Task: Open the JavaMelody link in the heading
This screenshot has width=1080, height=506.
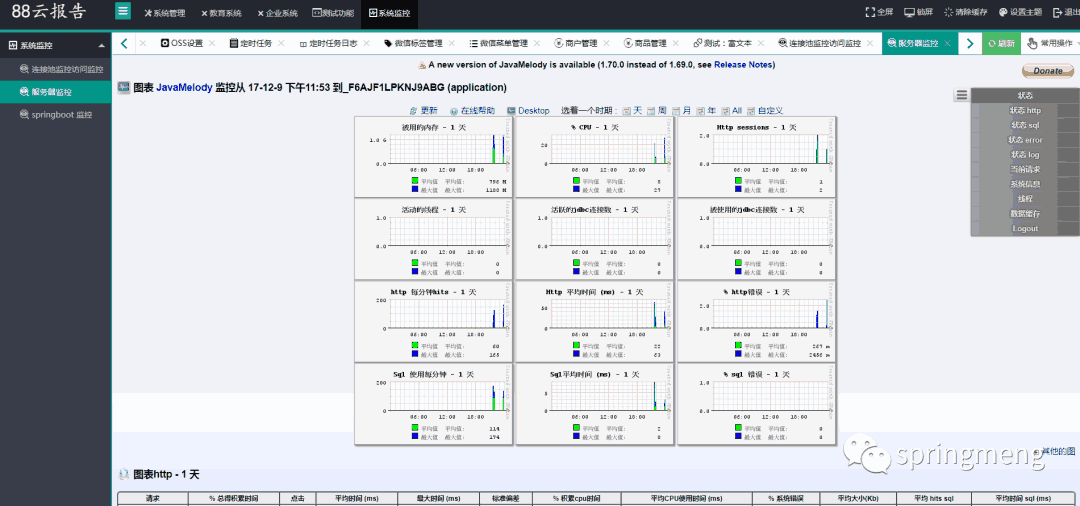Action: point(184,88)
